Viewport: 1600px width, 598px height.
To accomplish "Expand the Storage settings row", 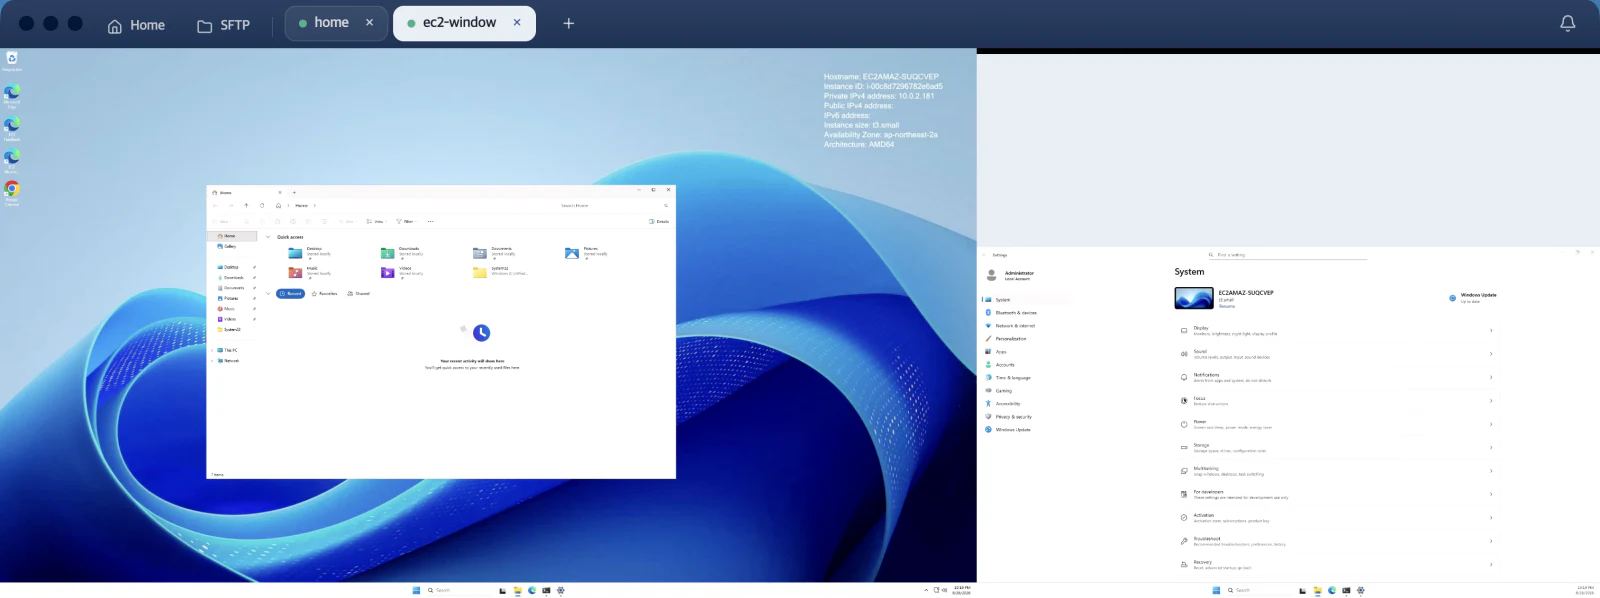I will (1336, 447).
